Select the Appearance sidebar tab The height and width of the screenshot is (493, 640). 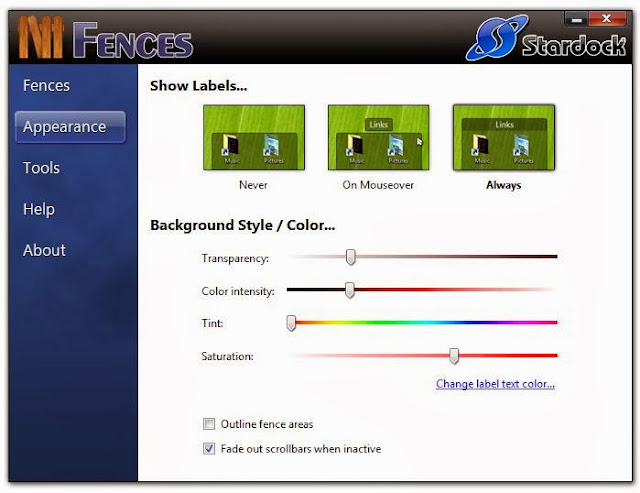(x=70, y=127)
